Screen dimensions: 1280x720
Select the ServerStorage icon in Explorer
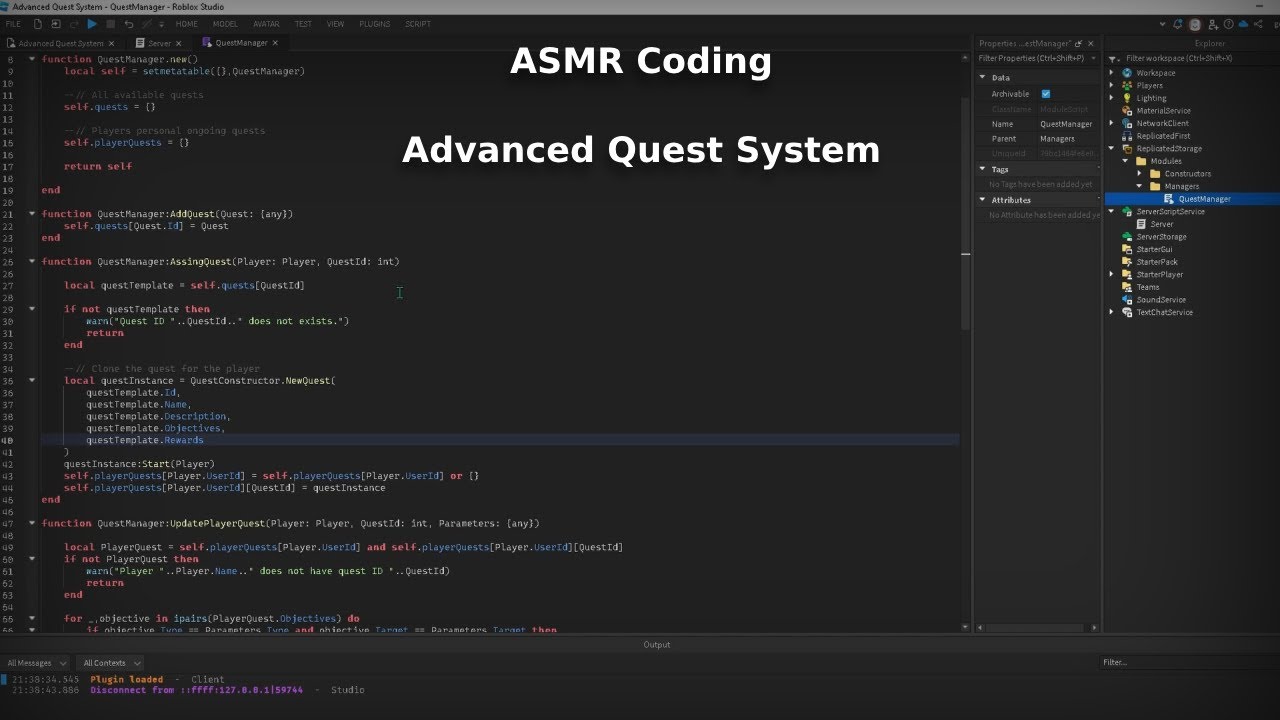[x=1127, y=237]
